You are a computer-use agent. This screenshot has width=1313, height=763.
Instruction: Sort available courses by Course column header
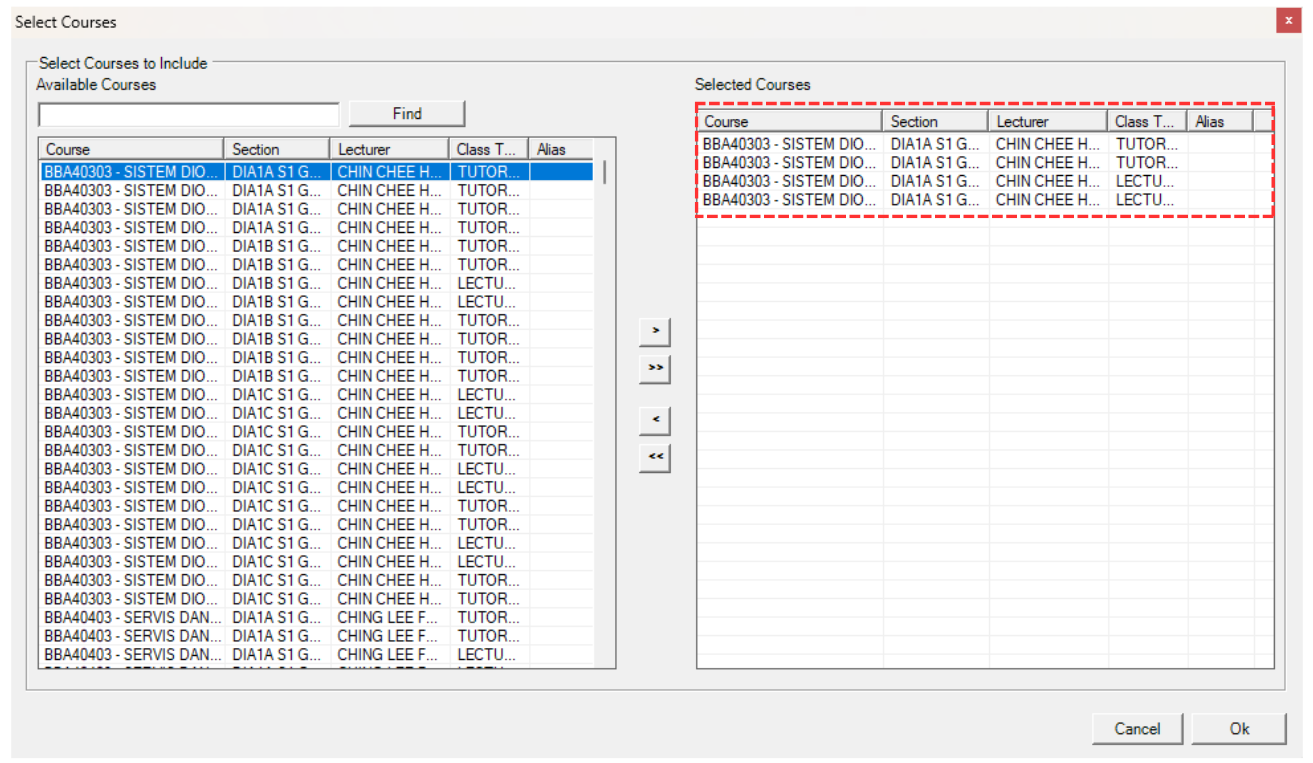pos(131,149)
